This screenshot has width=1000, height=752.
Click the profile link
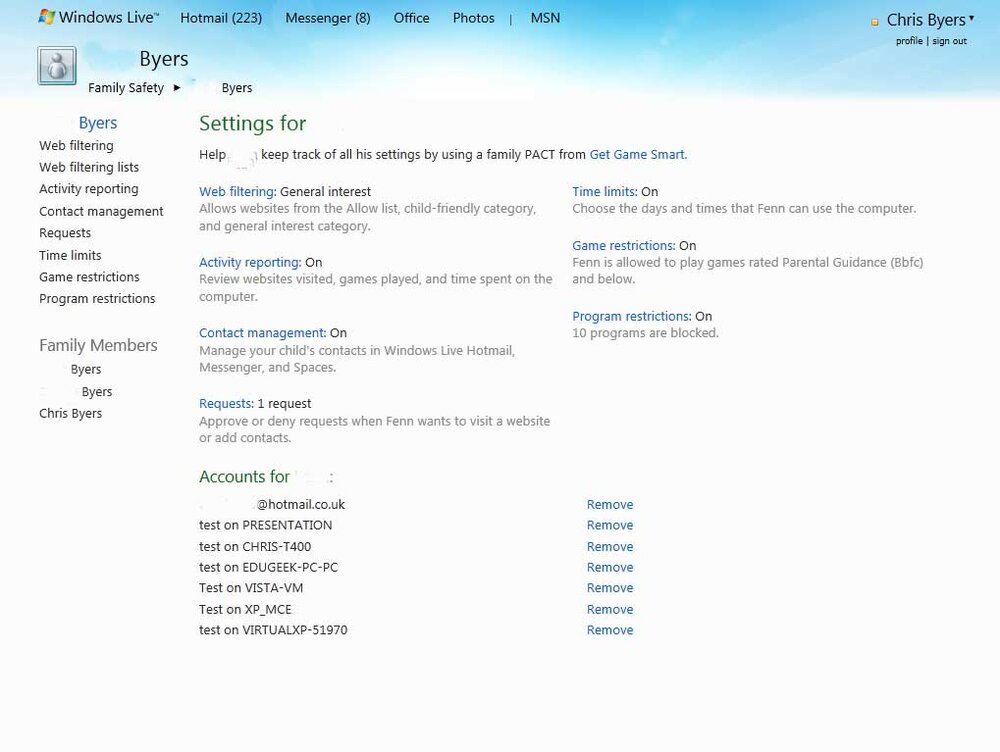click(x=909, y=41)
